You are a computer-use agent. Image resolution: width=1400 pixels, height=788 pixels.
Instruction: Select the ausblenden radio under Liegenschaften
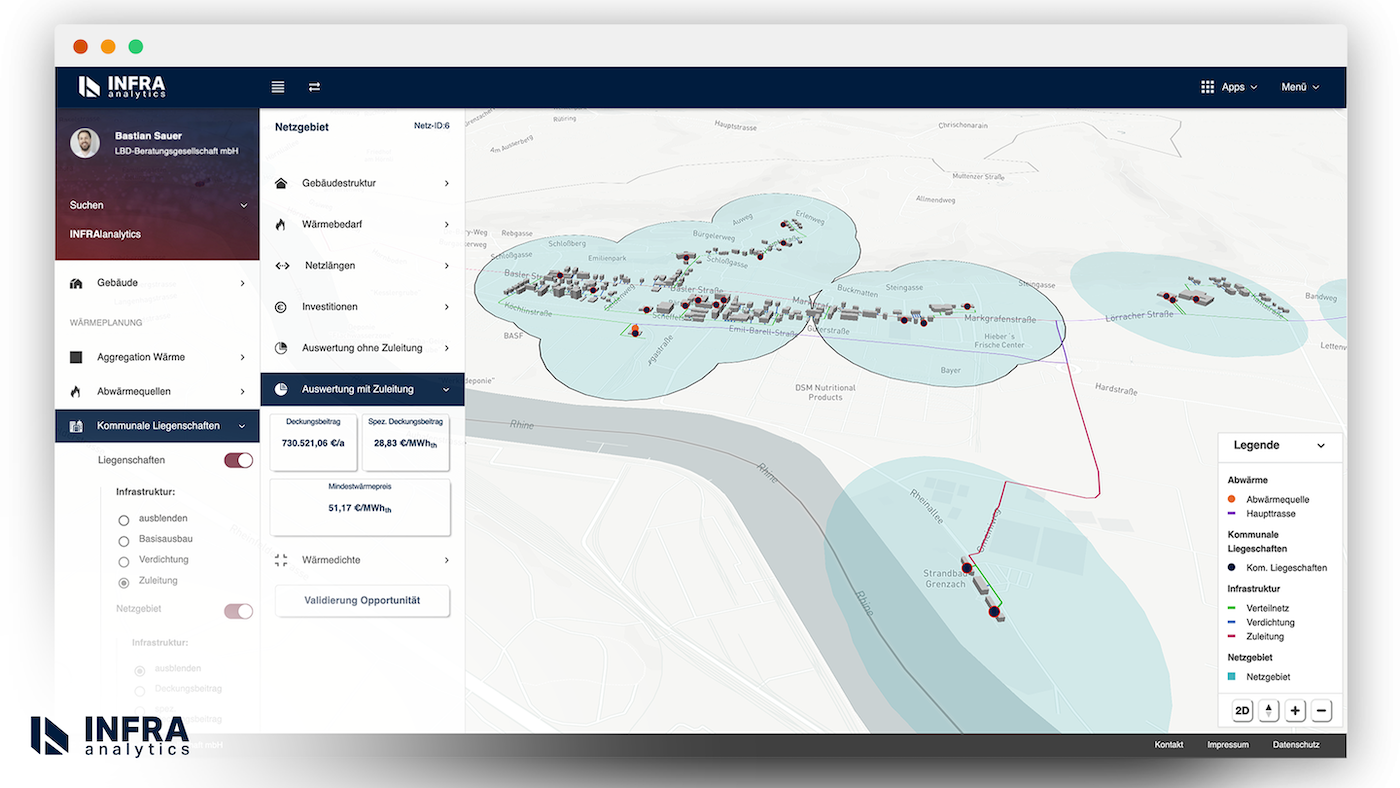click(x=124, y=520)
